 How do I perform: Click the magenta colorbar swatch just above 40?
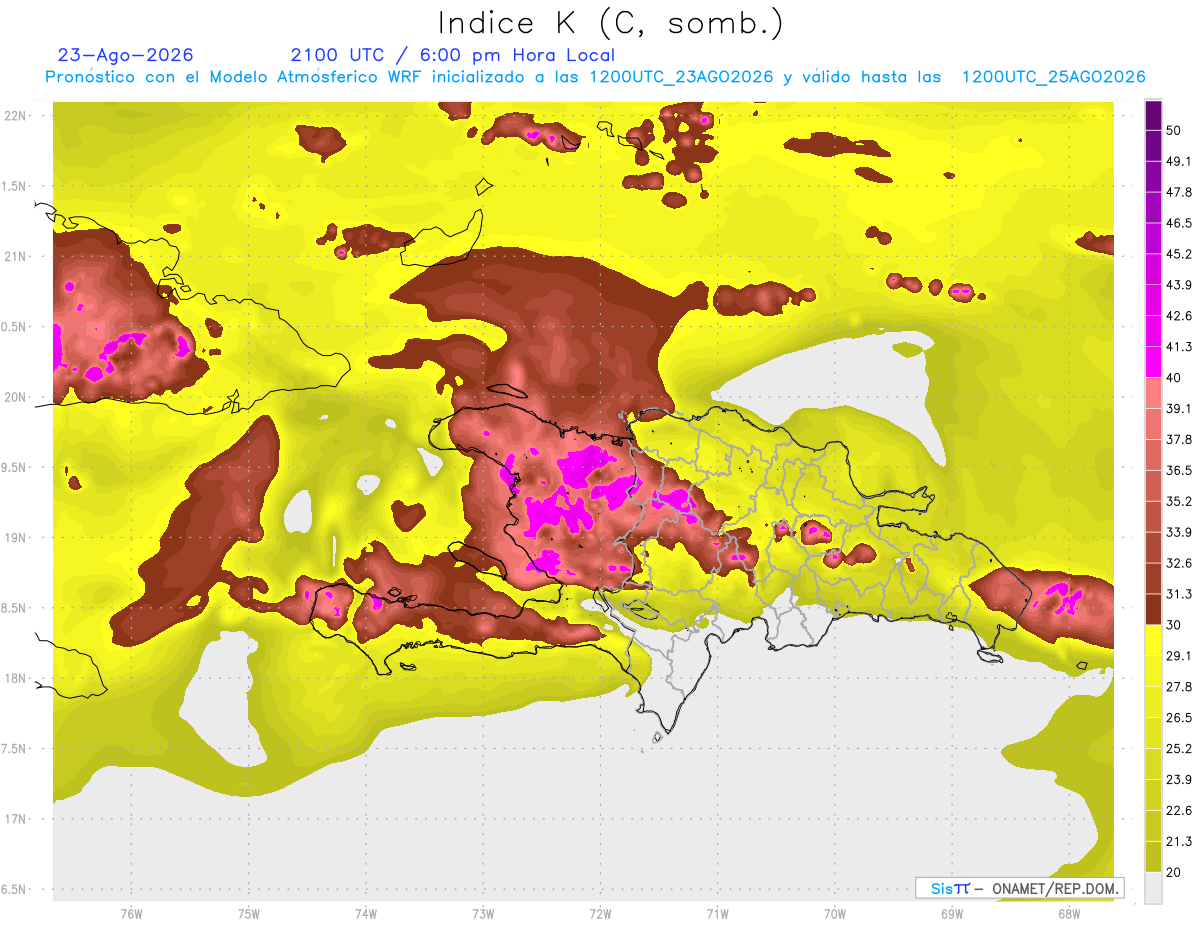1153,362
